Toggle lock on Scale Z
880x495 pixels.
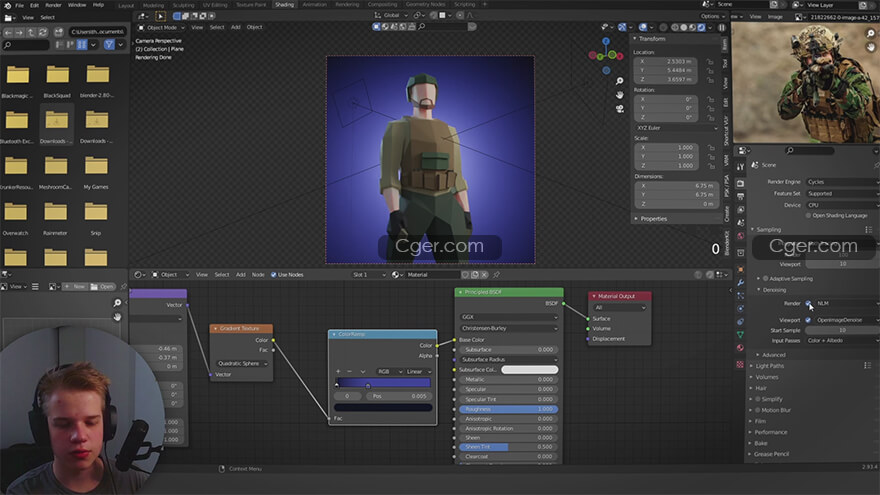pyautogui.click(x=710, y=166)
